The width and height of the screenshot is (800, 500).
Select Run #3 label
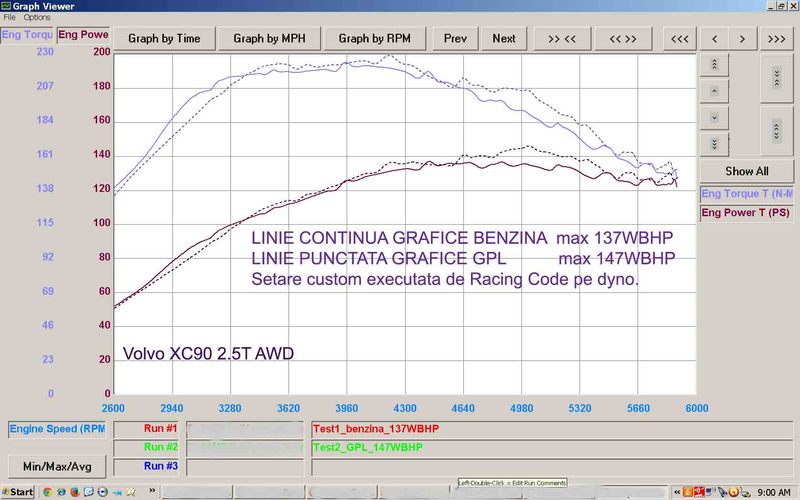click(146, 466)
